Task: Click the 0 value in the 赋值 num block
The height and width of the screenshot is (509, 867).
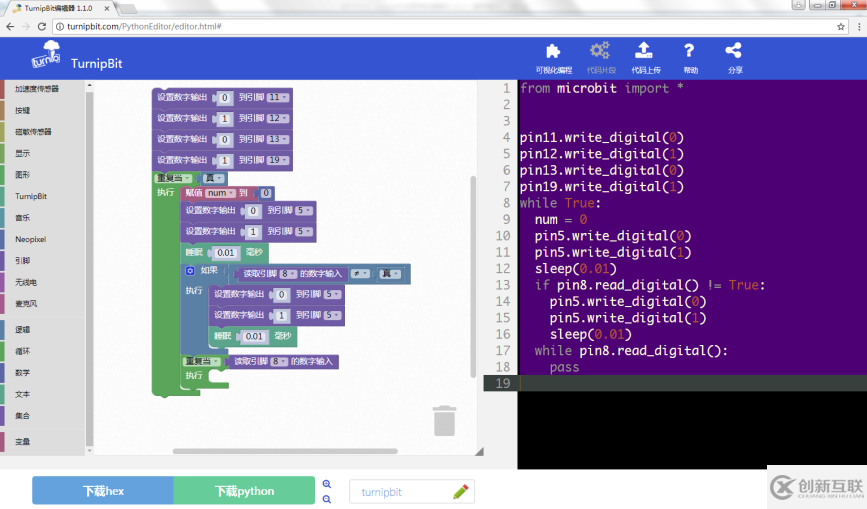Action: click(x=266, y=193)
